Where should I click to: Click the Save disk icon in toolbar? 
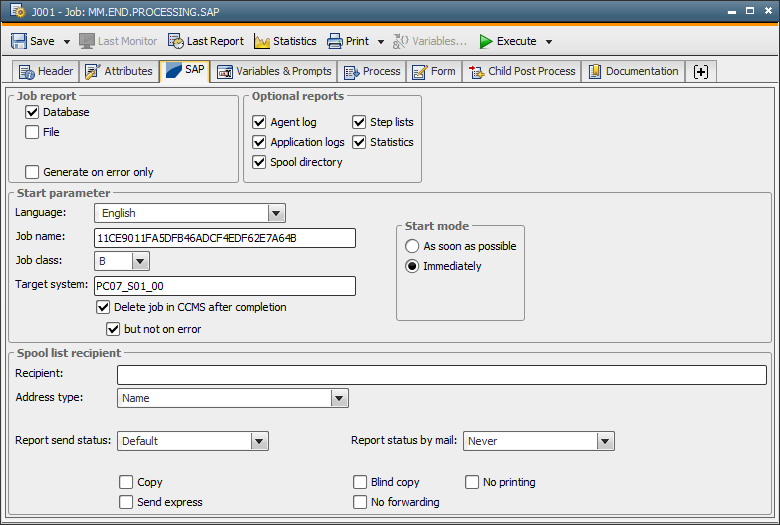click(19, 41)
